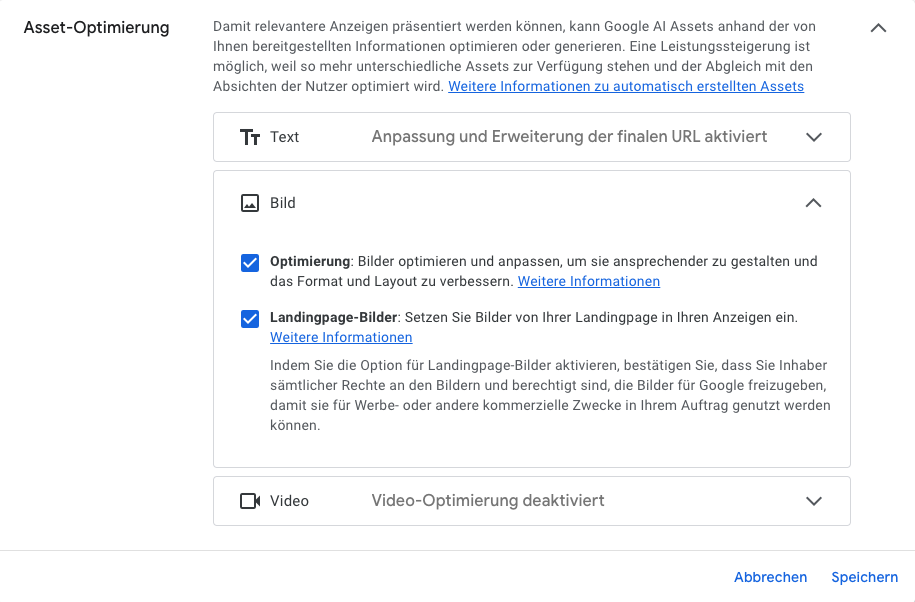Image resolution: width=915 pixels, height=602 pixels.
Task: Uncheck the Optimierung checkbox
Action: click(250, 263)
